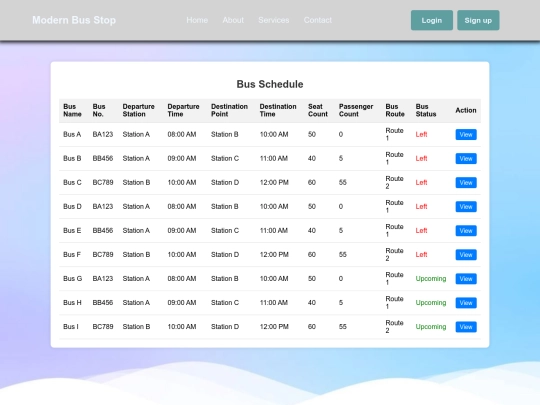
Task: Click the Bus B name cell
Action: click(x=72, y=158)
